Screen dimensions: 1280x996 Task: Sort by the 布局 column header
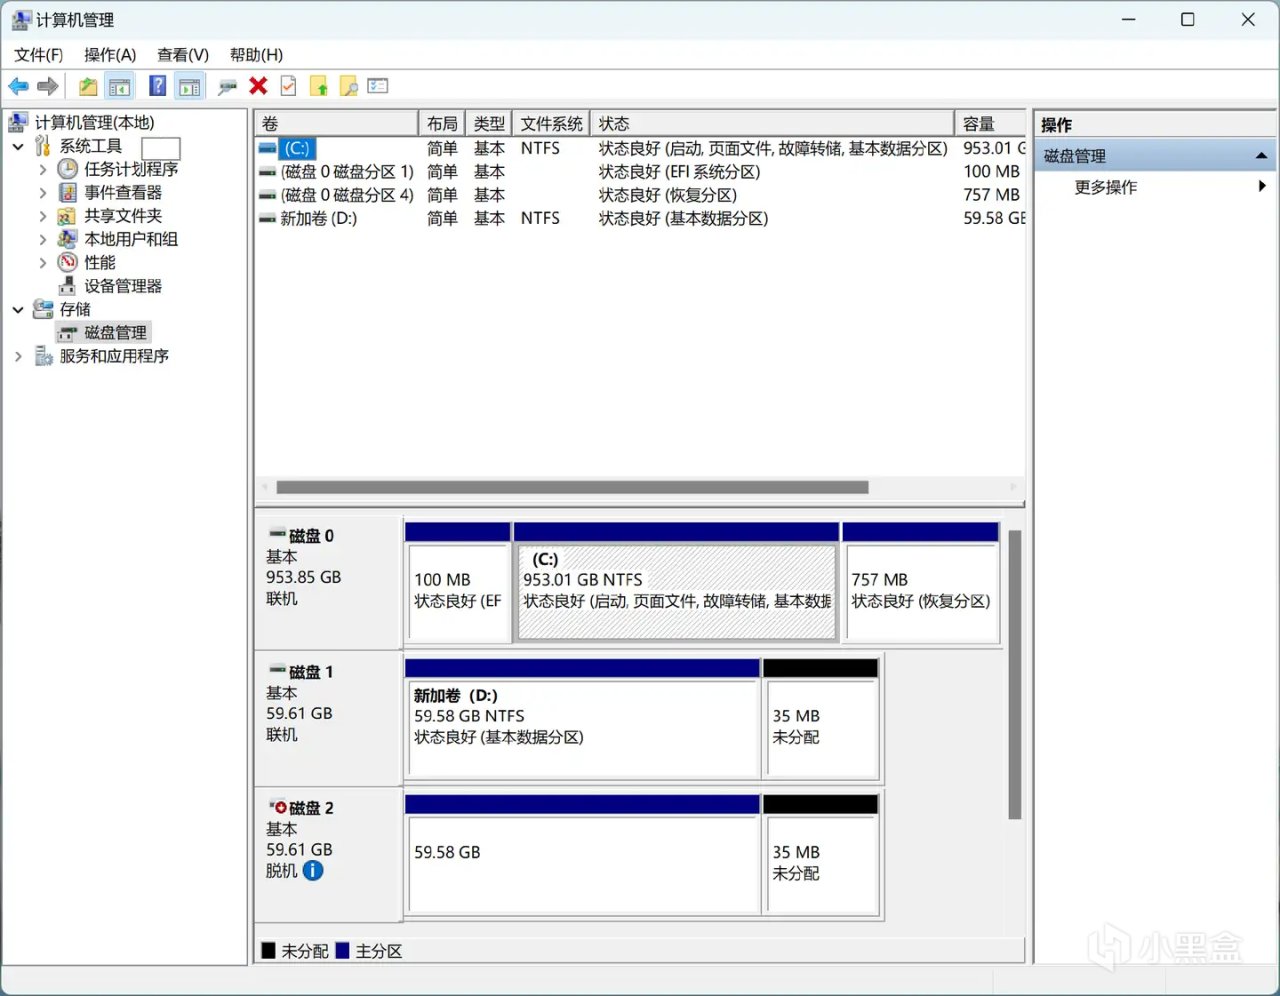pyautogui.click(x=442, y=124)
